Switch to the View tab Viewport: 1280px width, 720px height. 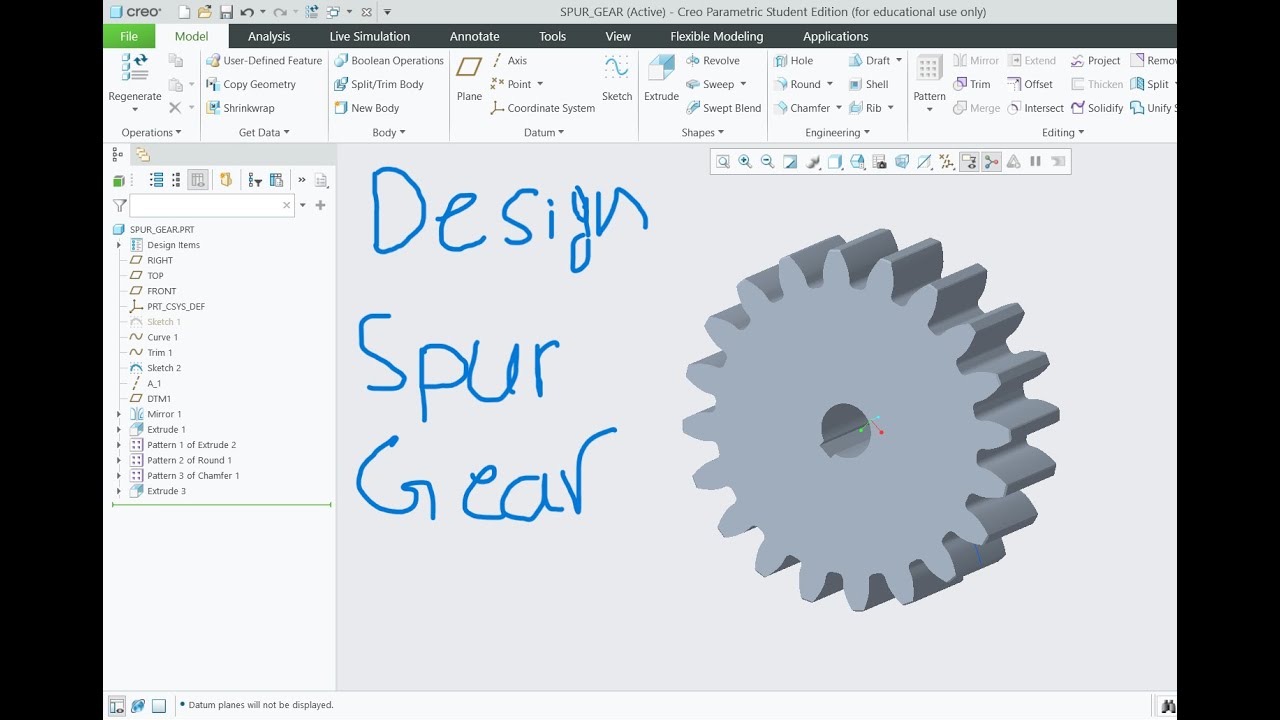pos(618,36)
